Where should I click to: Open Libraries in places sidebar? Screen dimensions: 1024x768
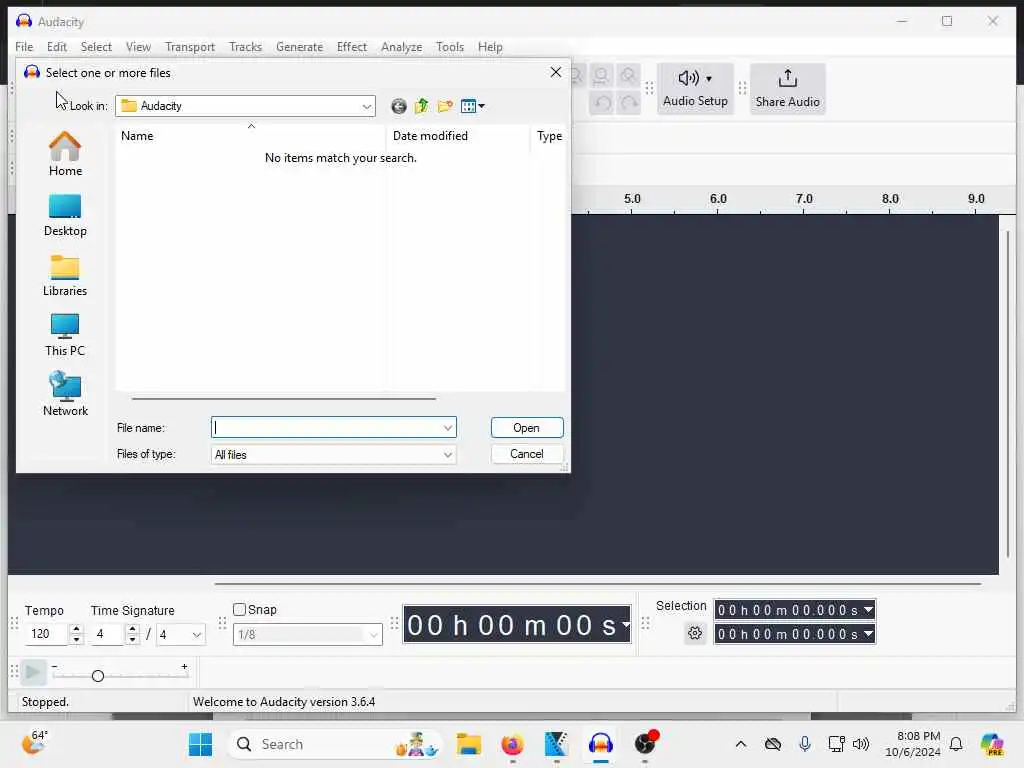click(x=65, y=276)
